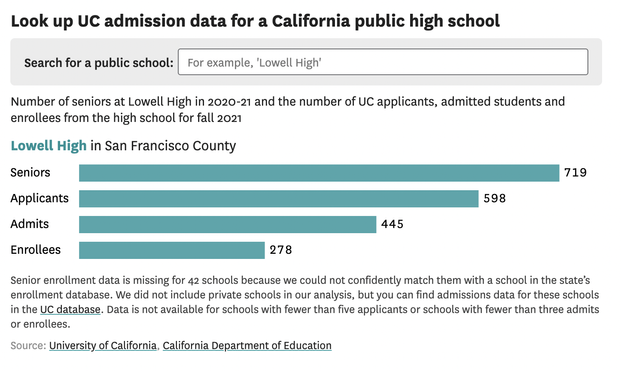Open the UC database link
The image size is (621, 371).
pyautogui.click(x=70, y=310)
